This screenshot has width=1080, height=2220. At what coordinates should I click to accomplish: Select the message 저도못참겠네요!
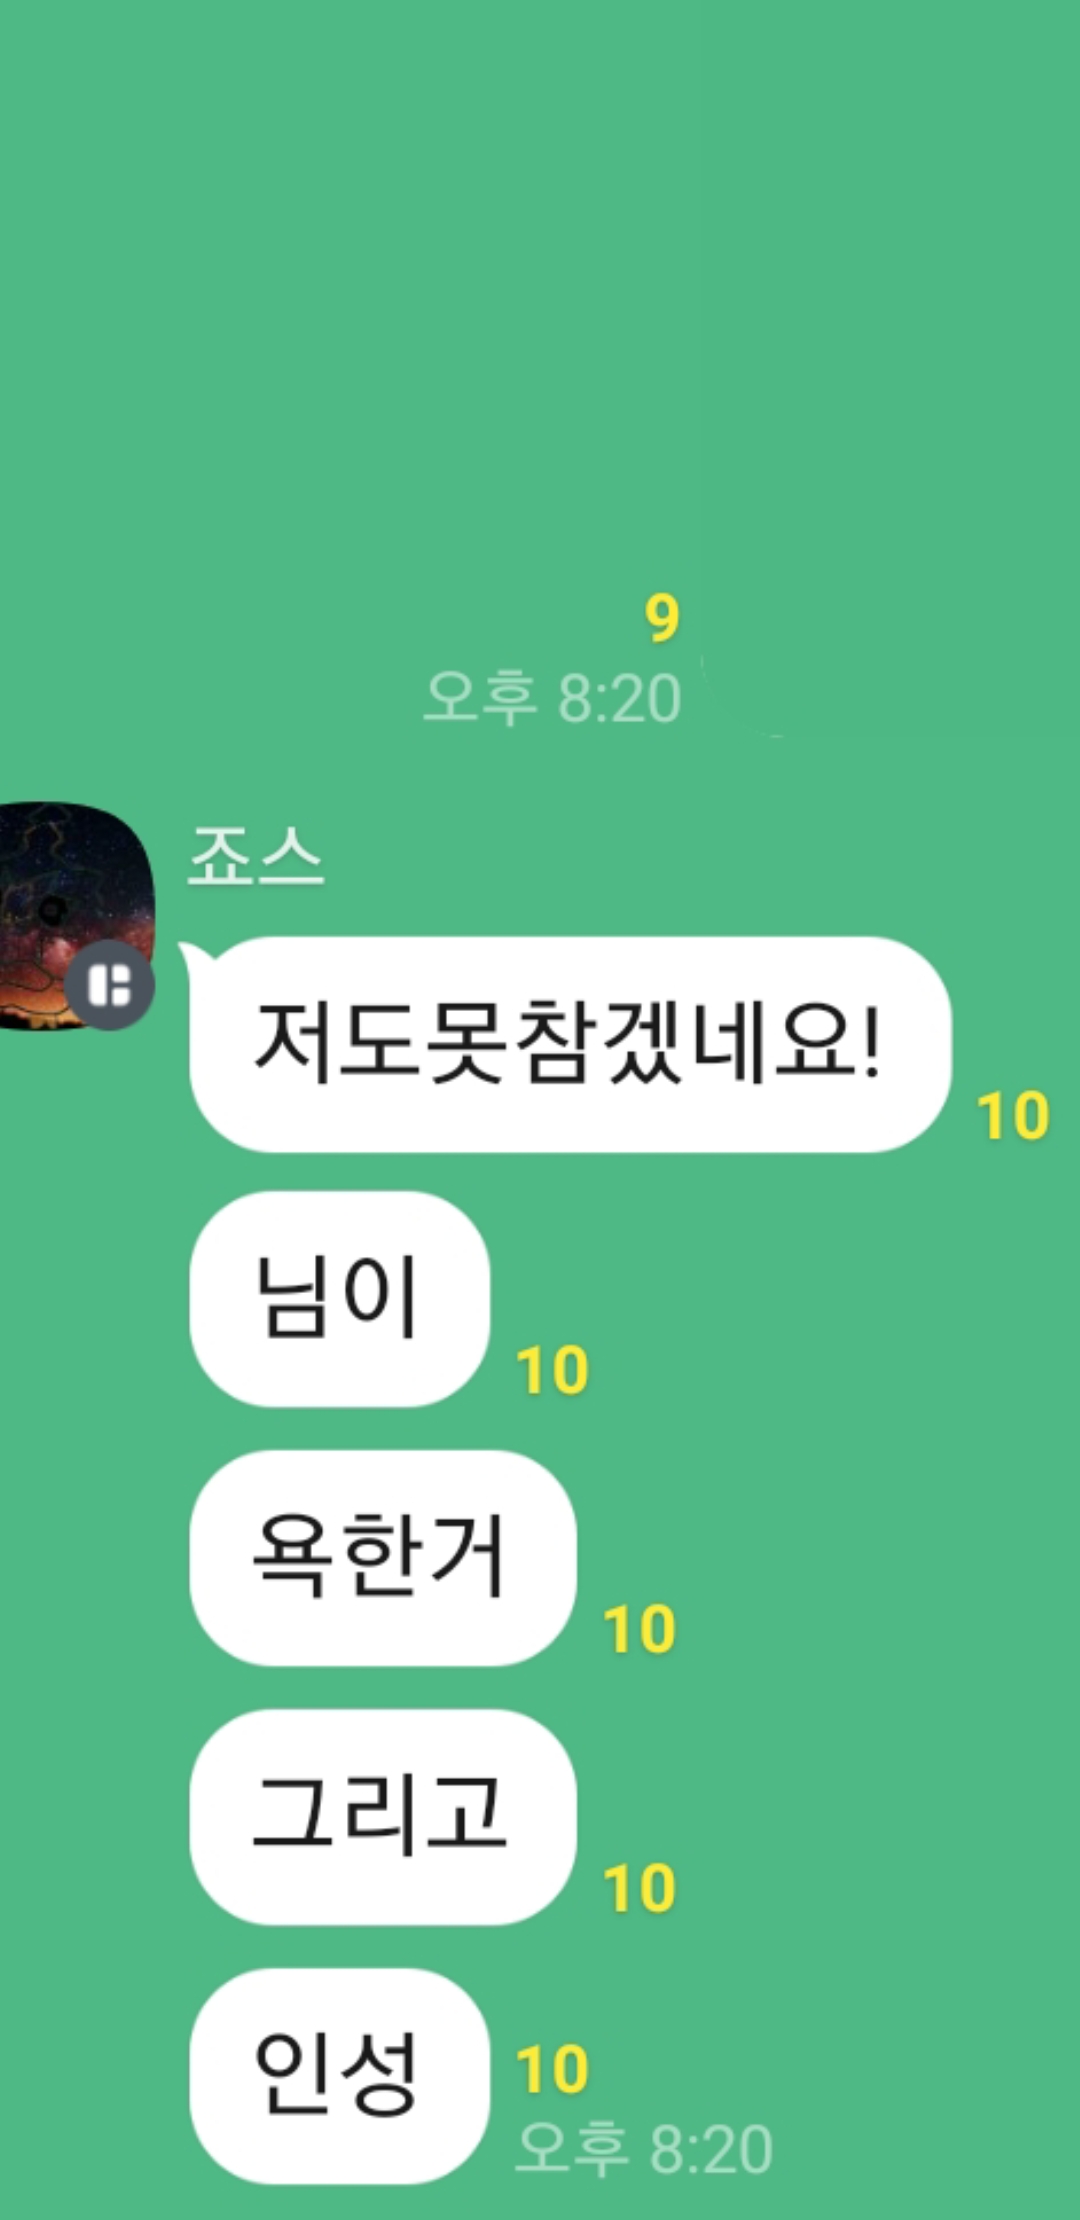click(x=570, y=1044)
